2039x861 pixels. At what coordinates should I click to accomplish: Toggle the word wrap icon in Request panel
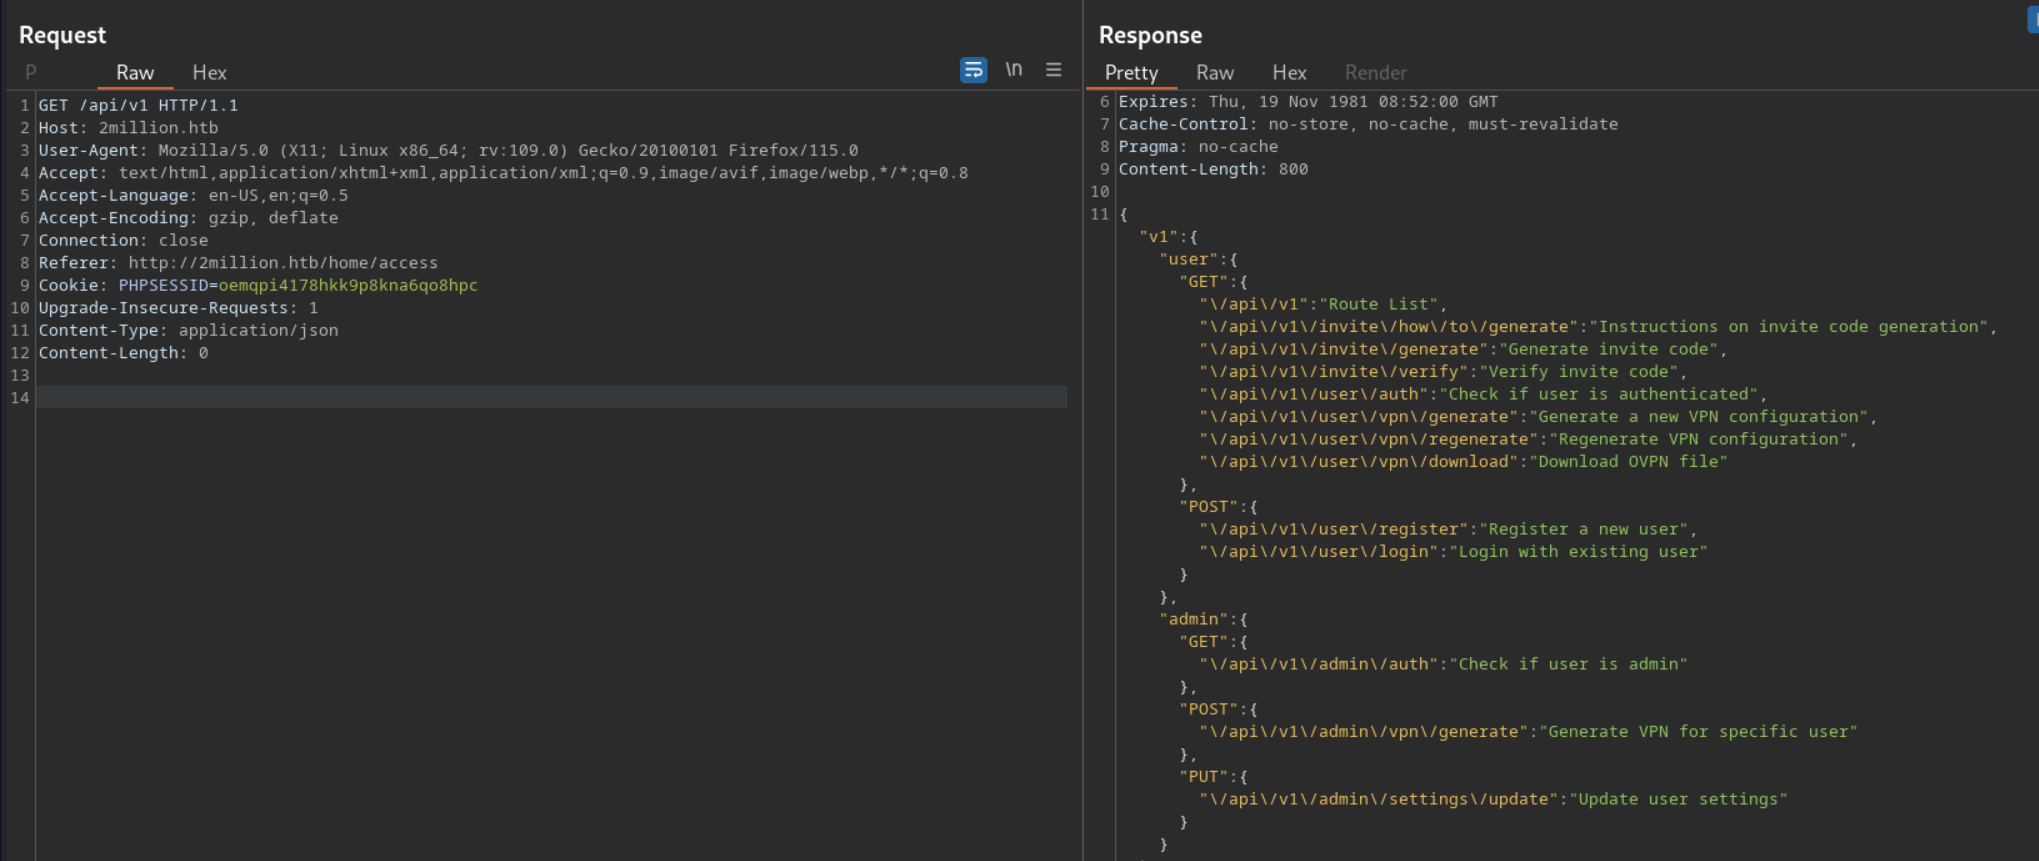[973, 70]
